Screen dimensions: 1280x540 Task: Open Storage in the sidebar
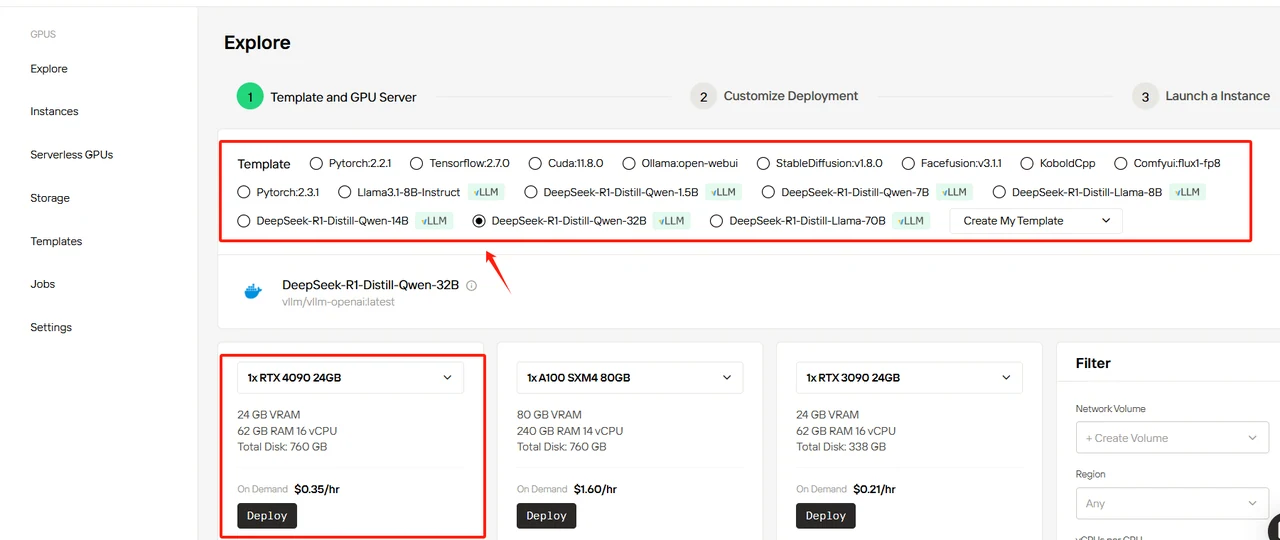tap(50, 198)
